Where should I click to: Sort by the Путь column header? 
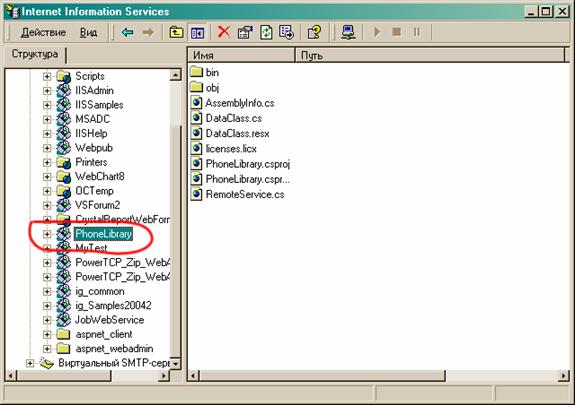tap(431, 55)
